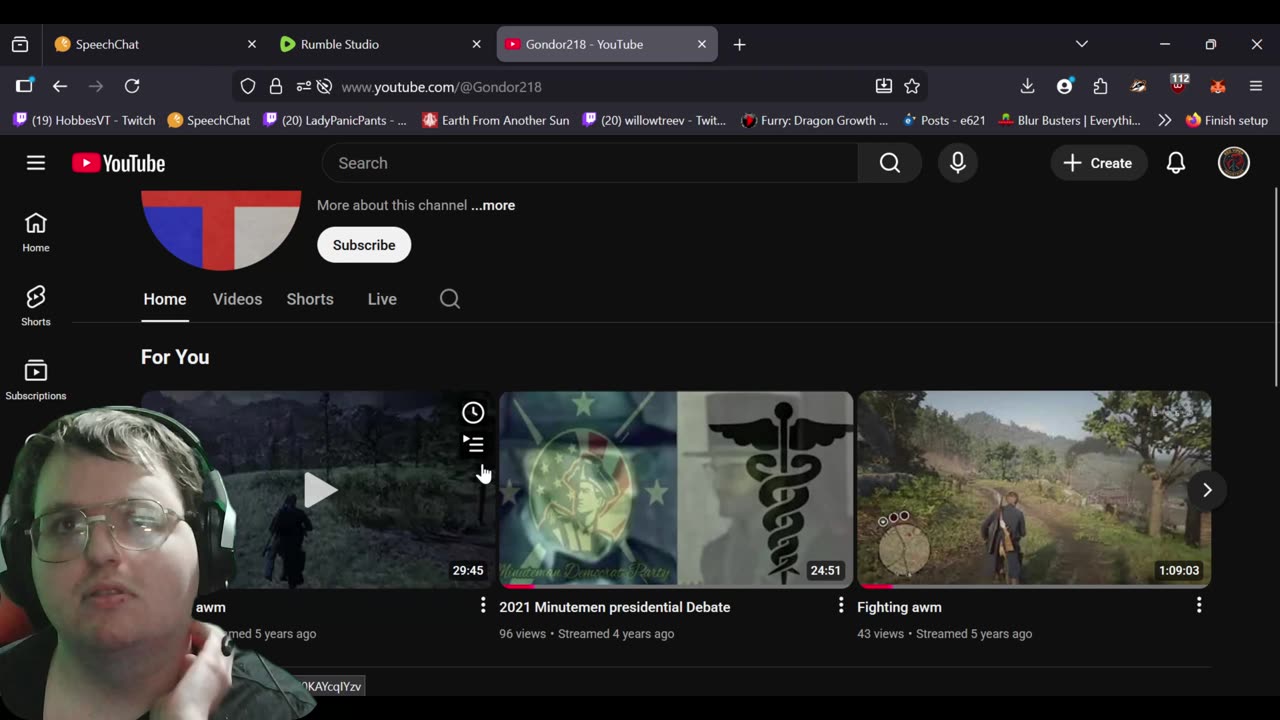Open the channel Videos tab
This screenshot has width=1280, height=720.
click(x=237, y=299)
